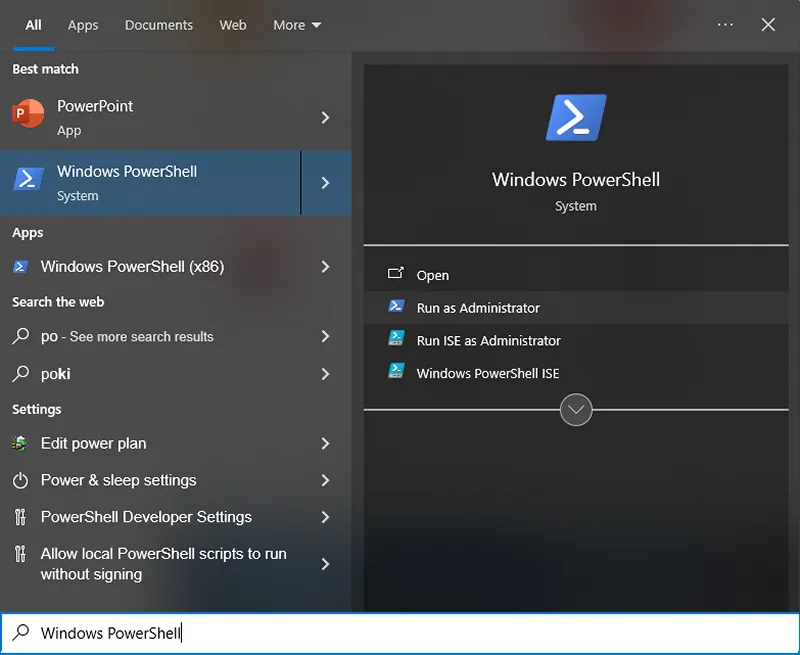This screenshot has width=800, height=655.
Task: Click the large PowerShell logo in preview pane
Action: pyautogui.click(x=576, y=117)
